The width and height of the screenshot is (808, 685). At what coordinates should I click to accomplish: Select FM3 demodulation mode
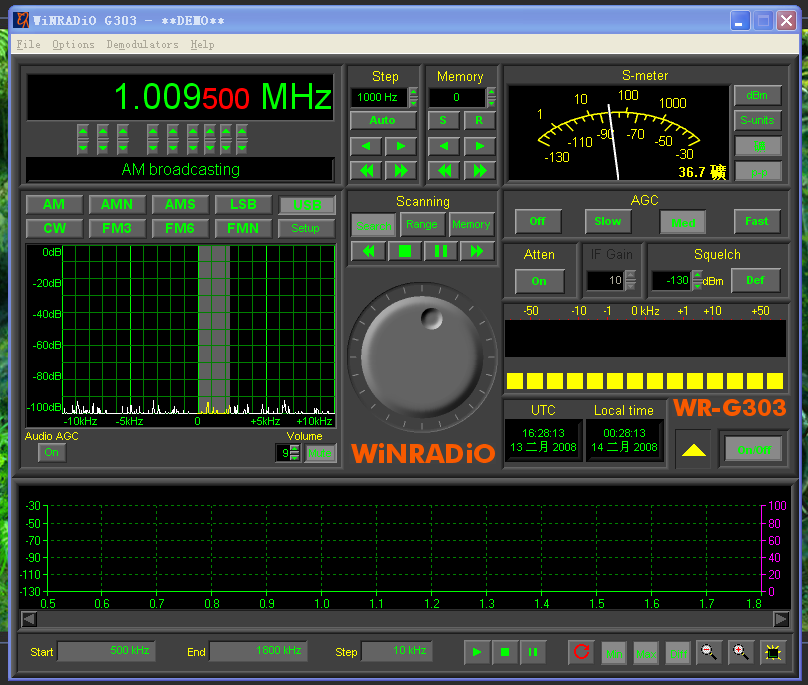(117, 228)
